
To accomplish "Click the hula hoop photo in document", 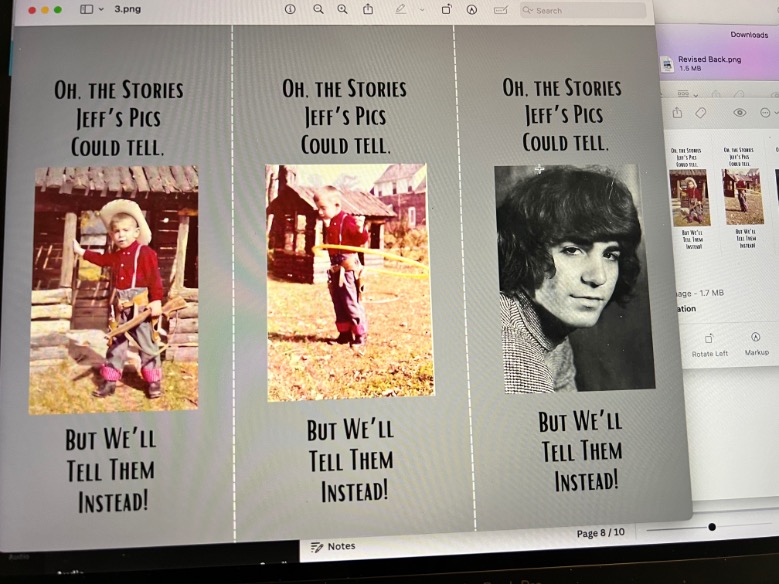I will [350, 282].
